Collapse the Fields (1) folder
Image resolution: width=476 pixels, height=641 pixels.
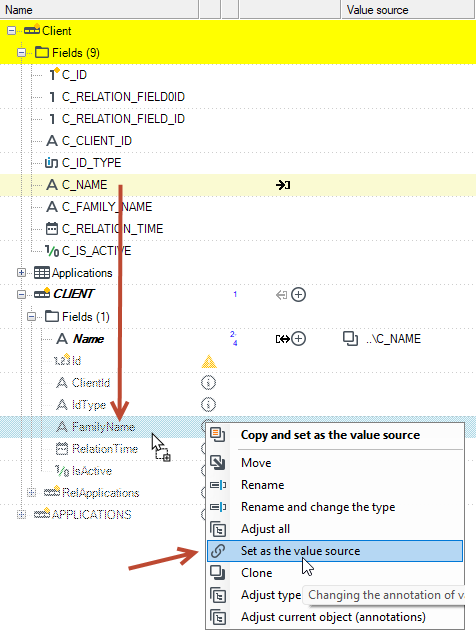point(31,316)
